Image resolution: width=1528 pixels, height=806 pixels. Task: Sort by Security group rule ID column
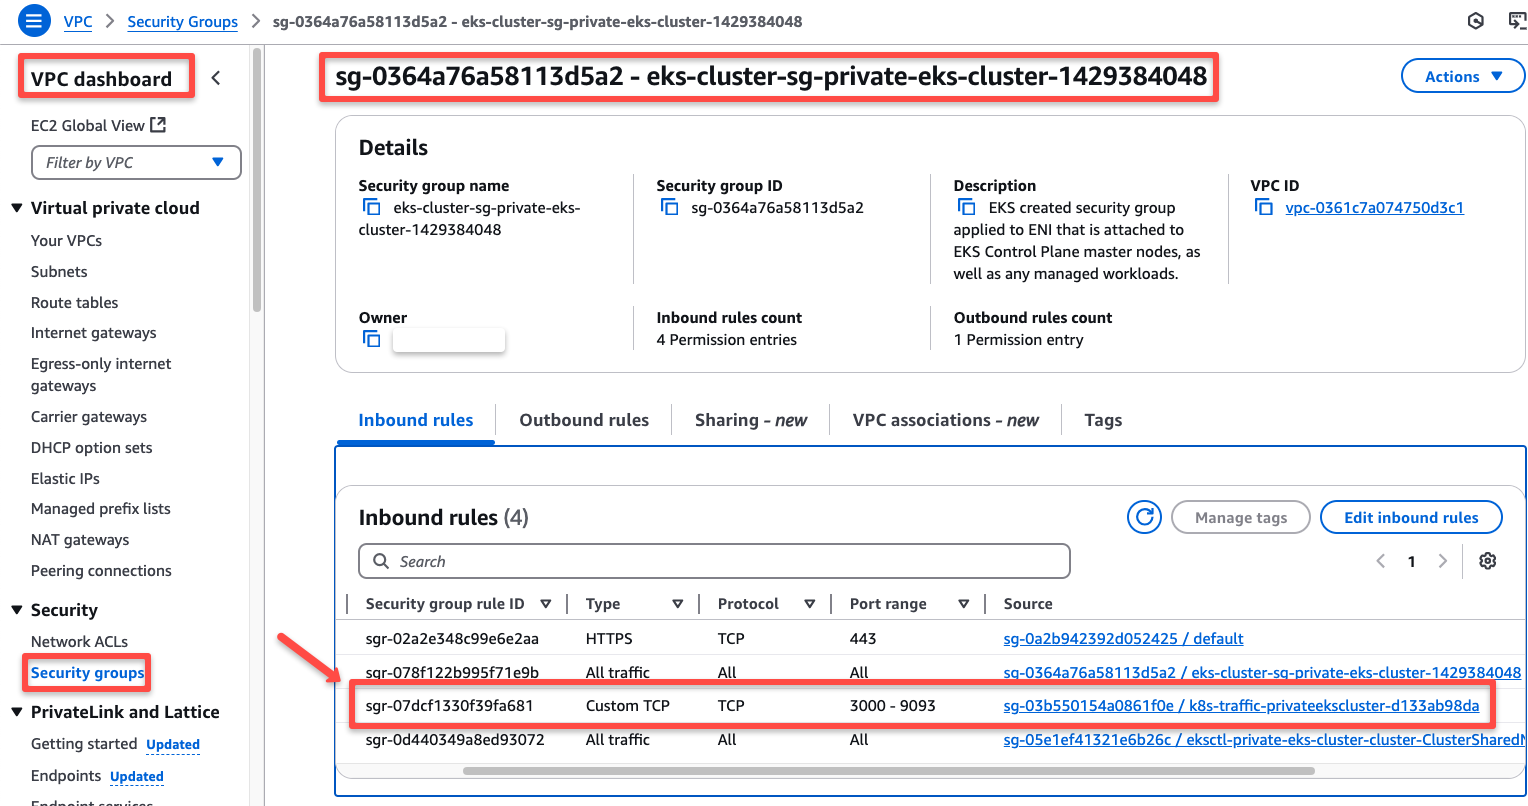point(545,604)
